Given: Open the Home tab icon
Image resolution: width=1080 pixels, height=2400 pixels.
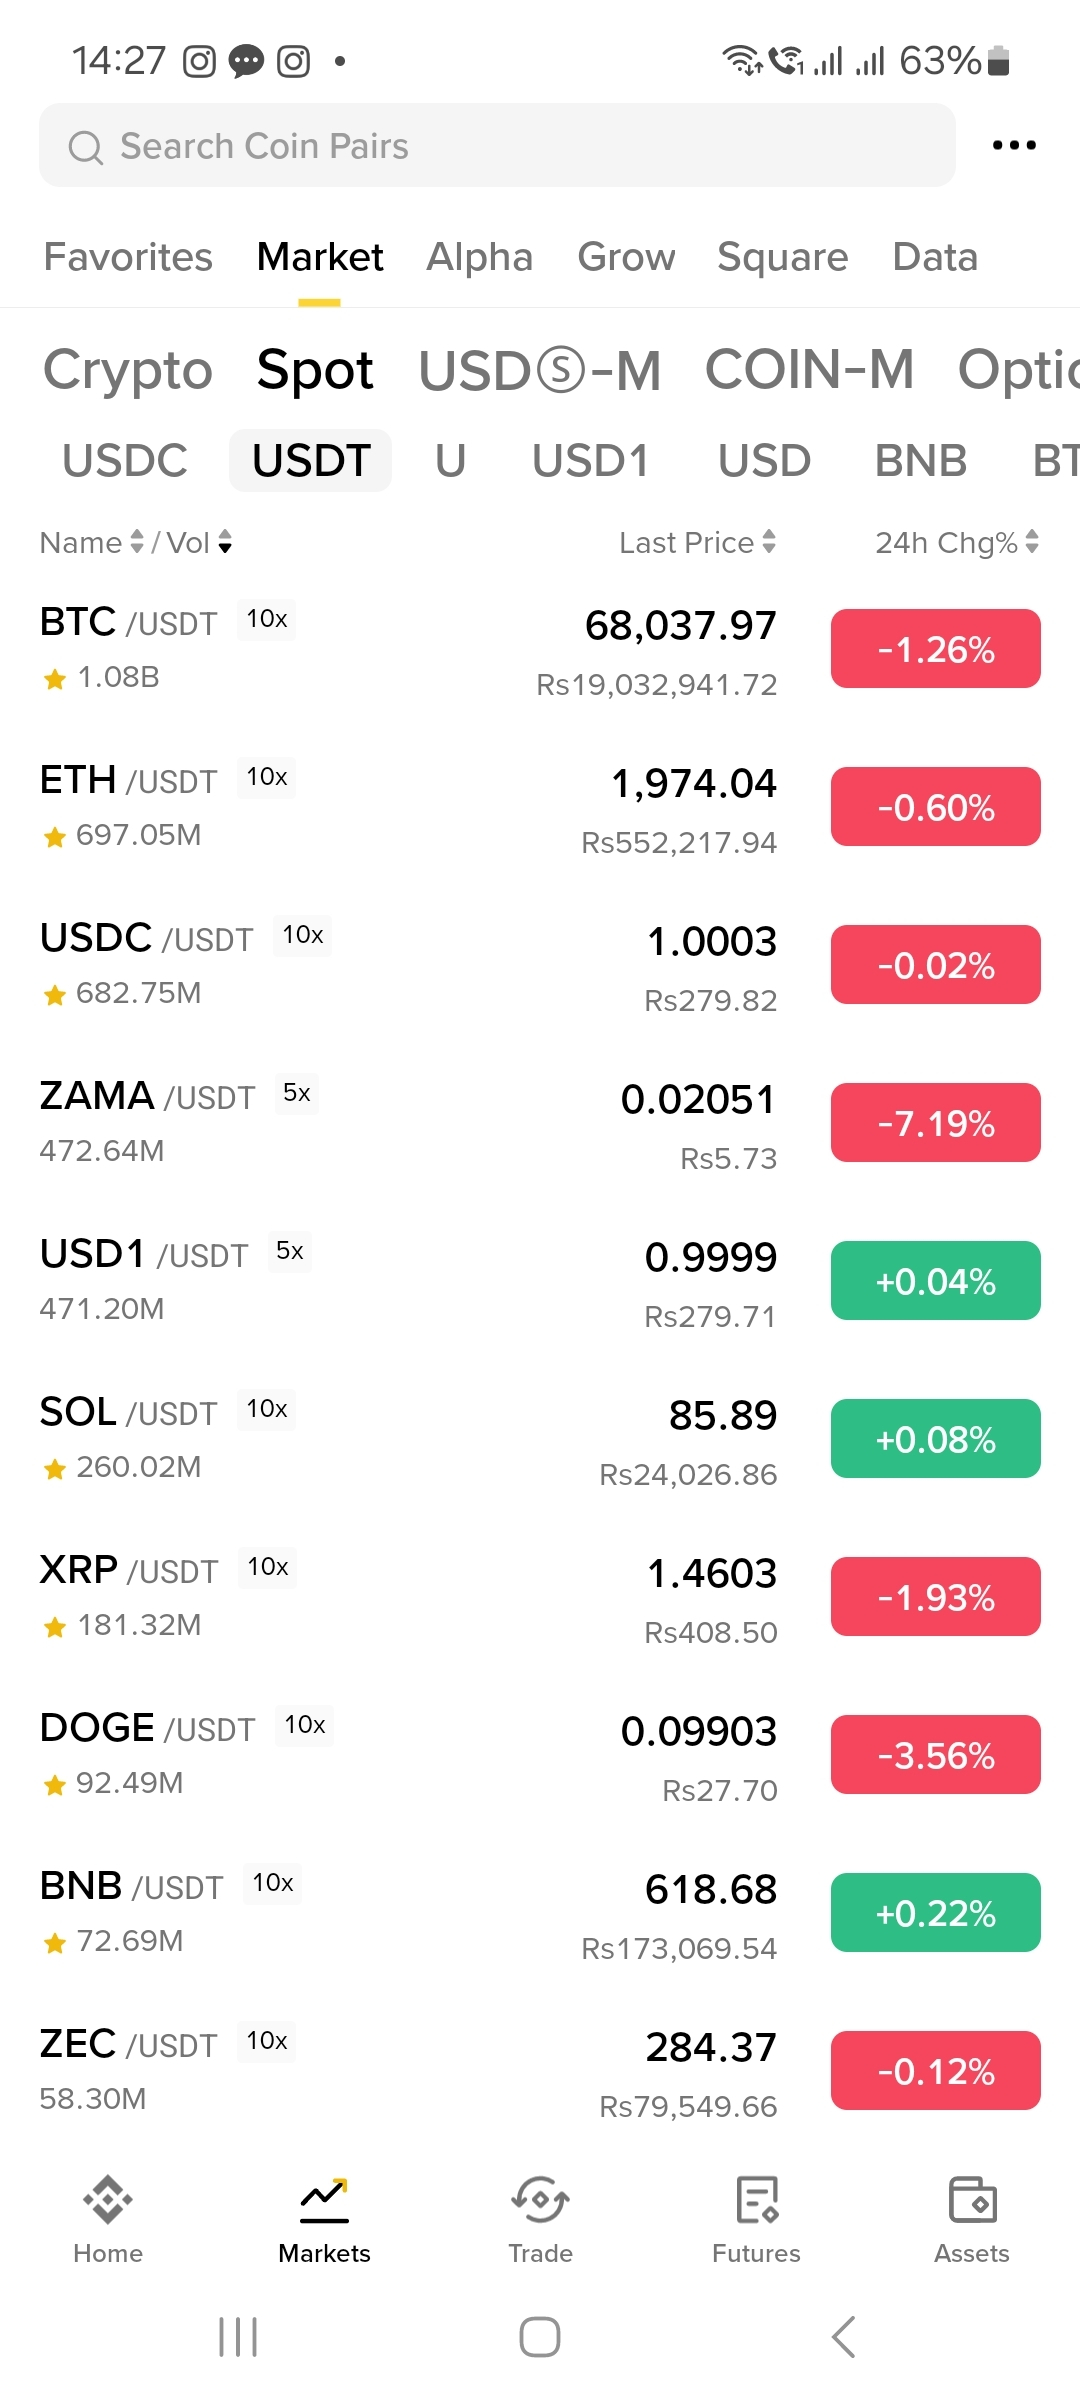Looking at the screenshot, I should (x=108, y=2201).
